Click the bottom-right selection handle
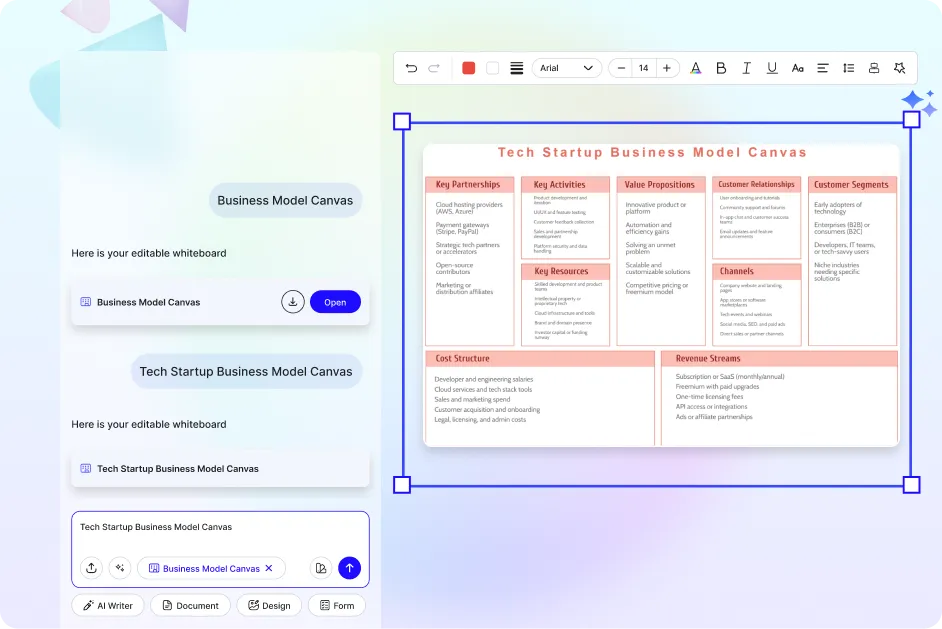This screenshot has height=629, width=942. tap(911, 484)
